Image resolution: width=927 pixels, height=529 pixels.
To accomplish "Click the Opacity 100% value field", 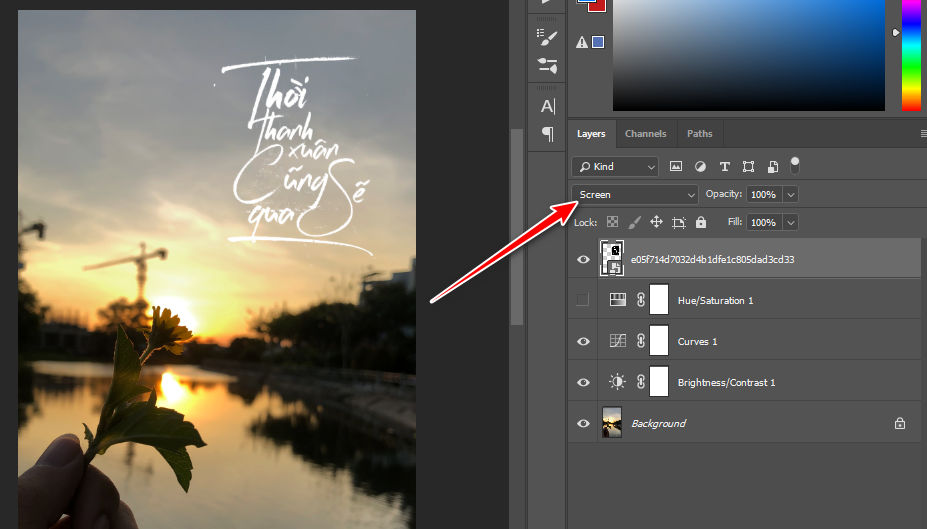I will click(764, 194).
